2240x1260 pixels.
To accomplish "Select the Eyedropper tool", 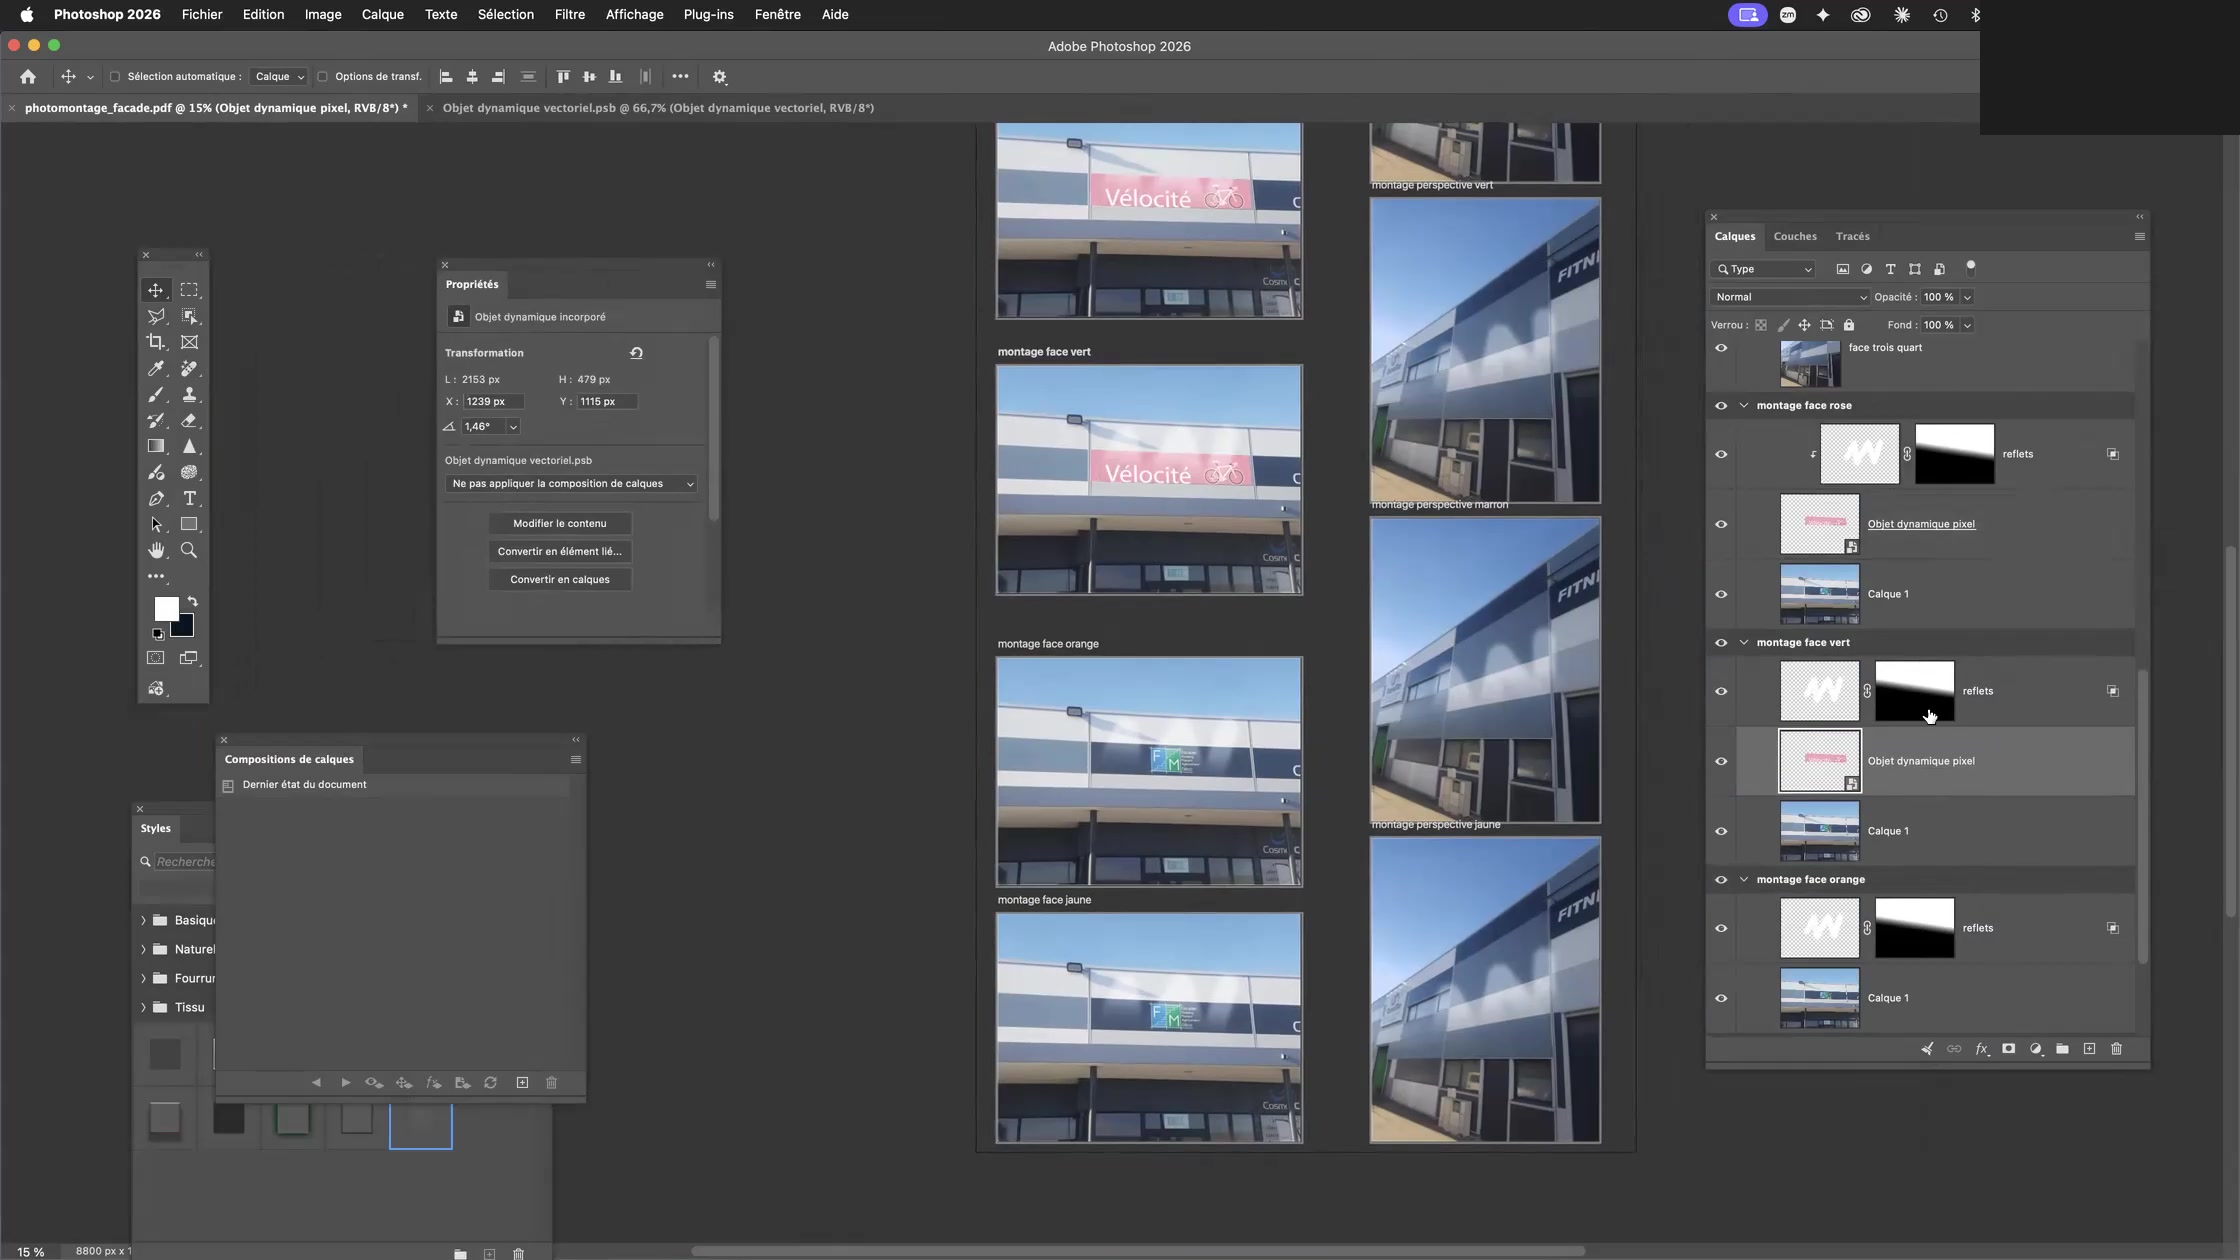I will pos(156,368).
